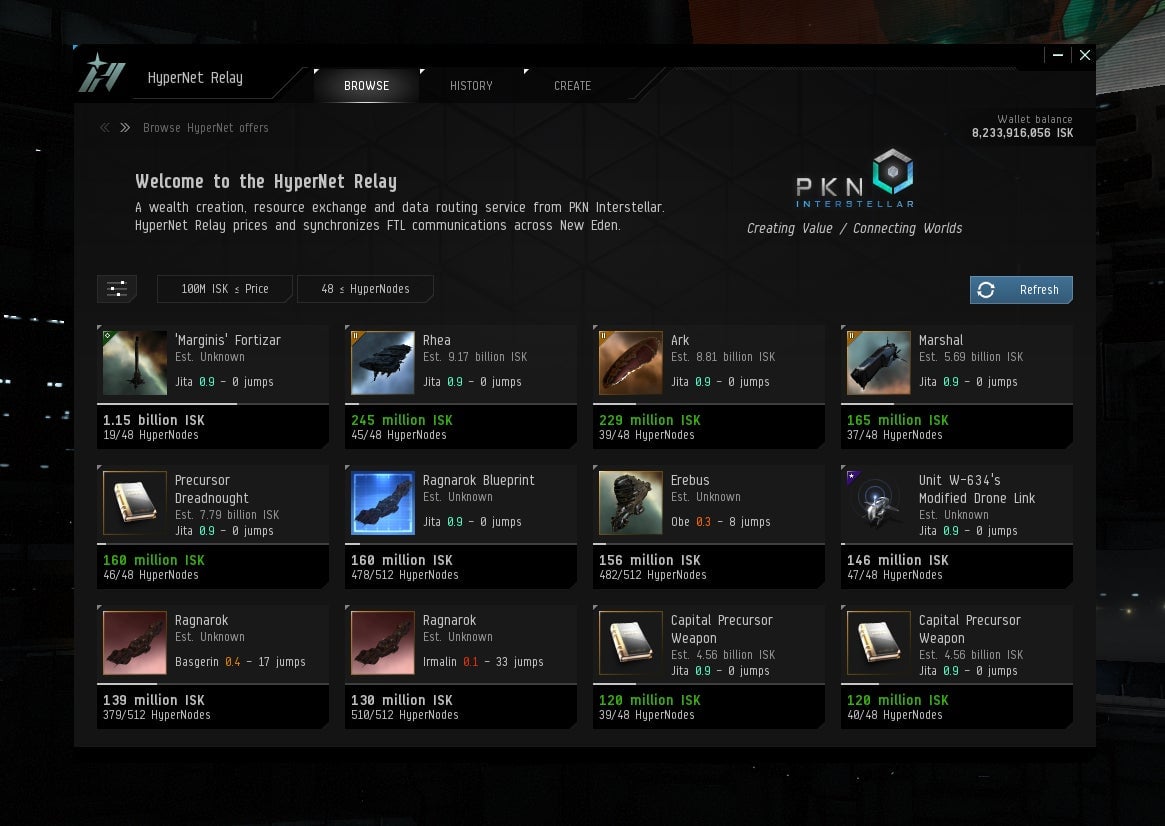Click the Ragnarok Blueprint icon
This screenshot has height=826, width=1165.
pyautogui.click(x=383, y=503)
